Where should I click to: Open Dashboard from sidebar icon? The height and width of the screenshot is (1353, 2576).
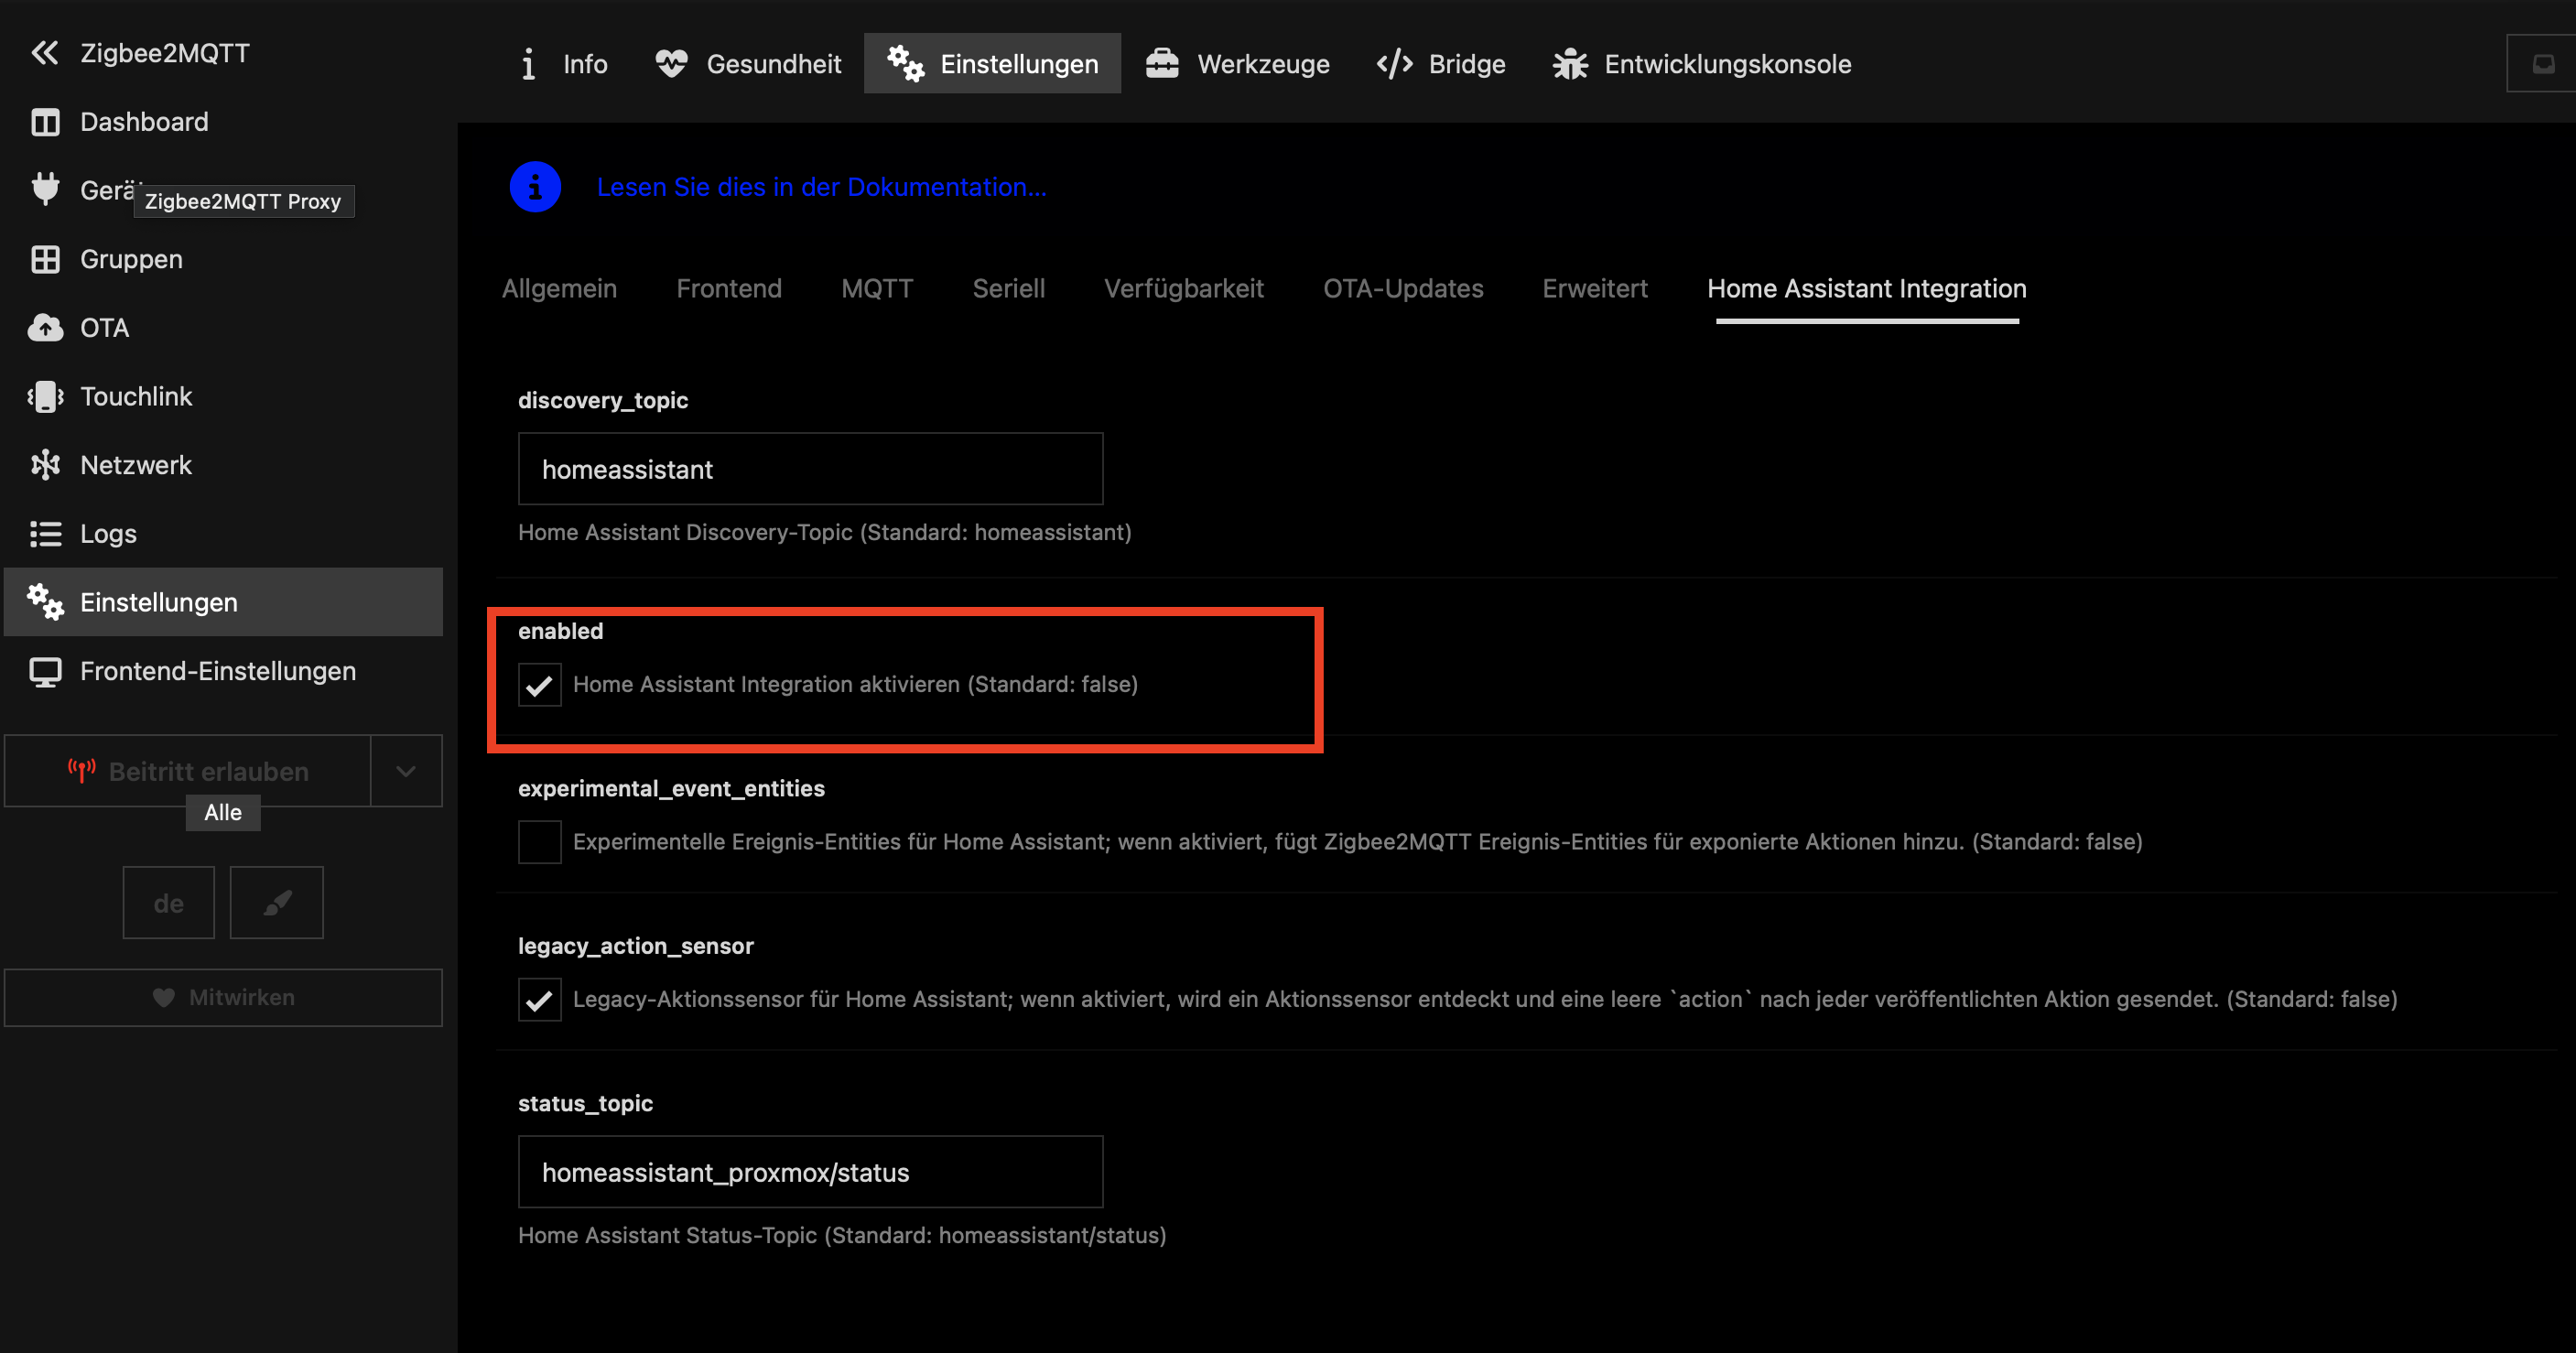coord(45,122)
